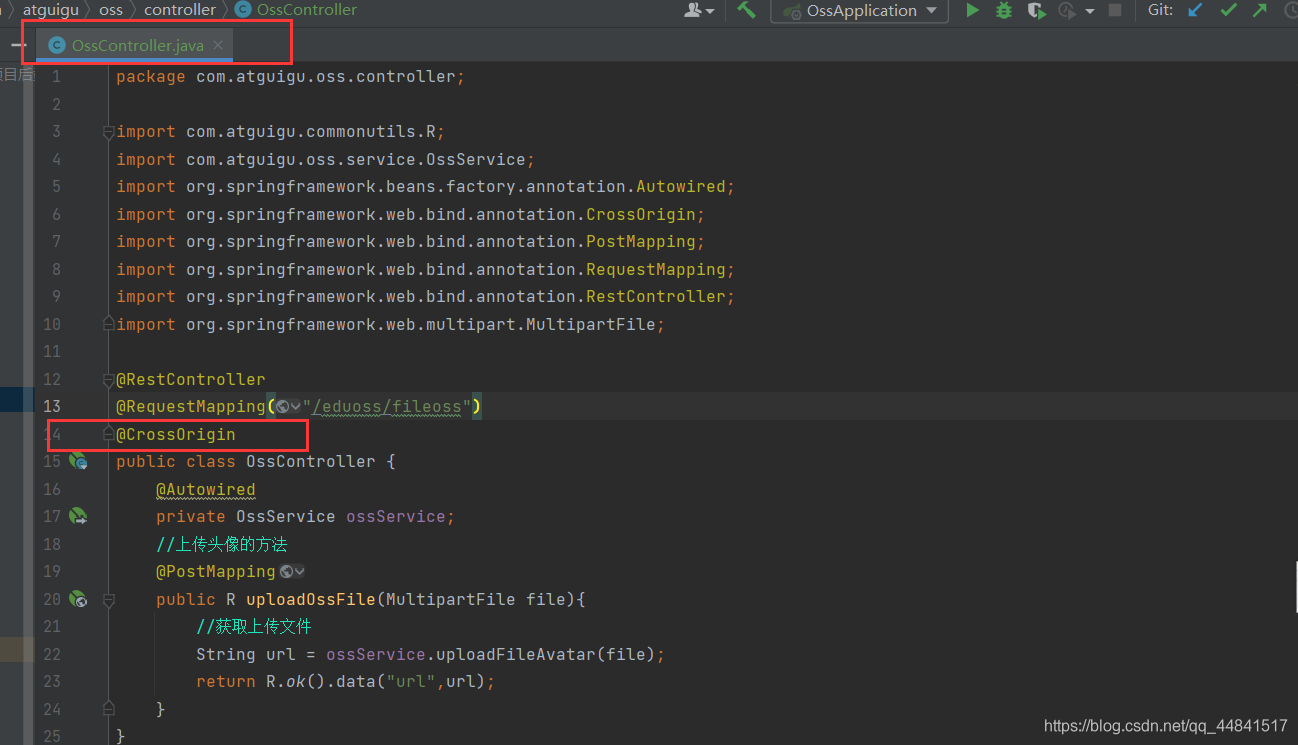This screenshot has height=745, width=1298.
Task: Click Spring bean gutter icon beside OssController class
Action: [78, 461]
